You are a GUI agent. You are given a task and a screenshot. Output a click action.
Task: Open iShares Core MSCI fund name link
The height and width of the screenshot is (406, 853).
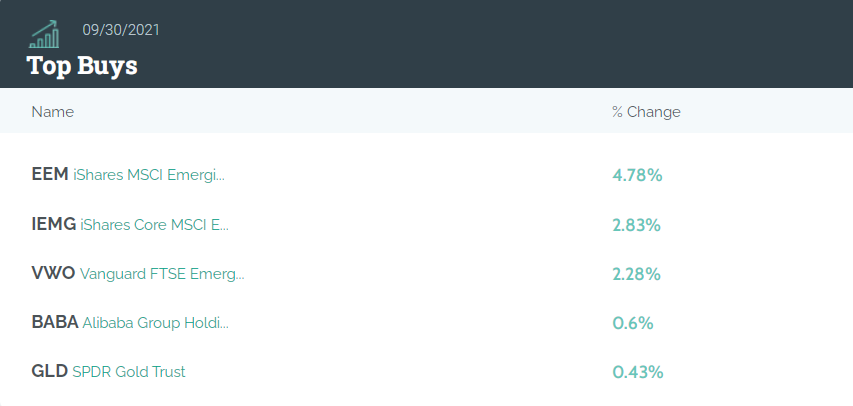[154, 225]
